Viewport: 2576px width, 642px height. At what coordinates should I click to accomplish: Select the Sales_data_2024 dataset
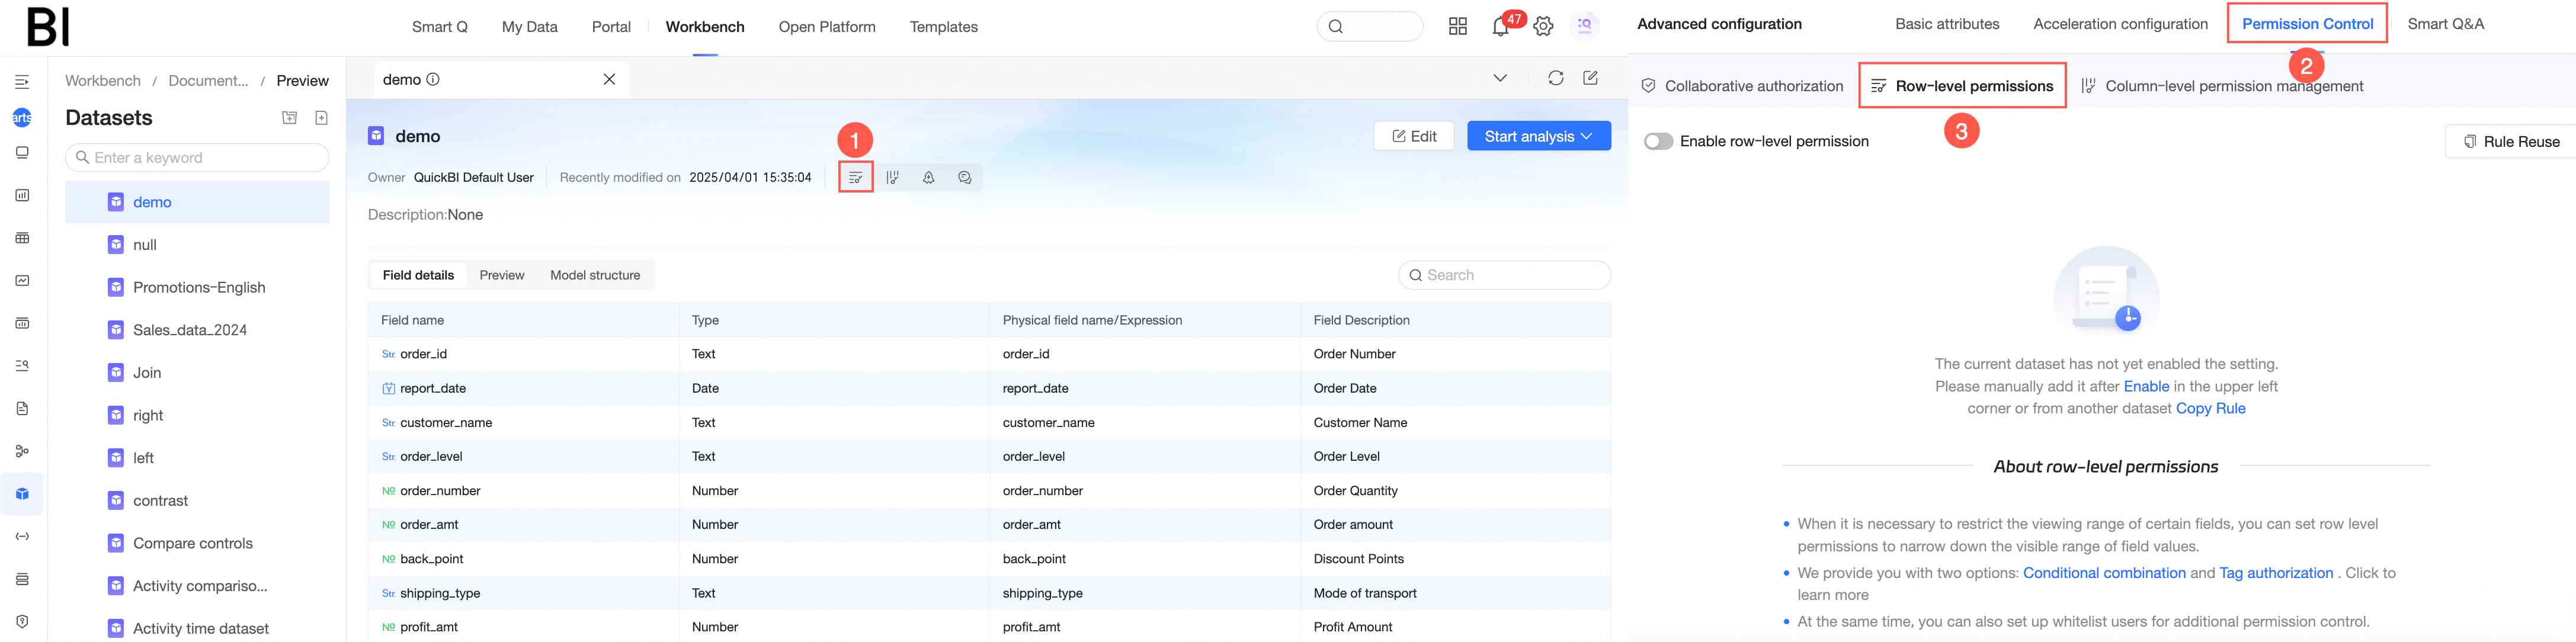point(190,330)
